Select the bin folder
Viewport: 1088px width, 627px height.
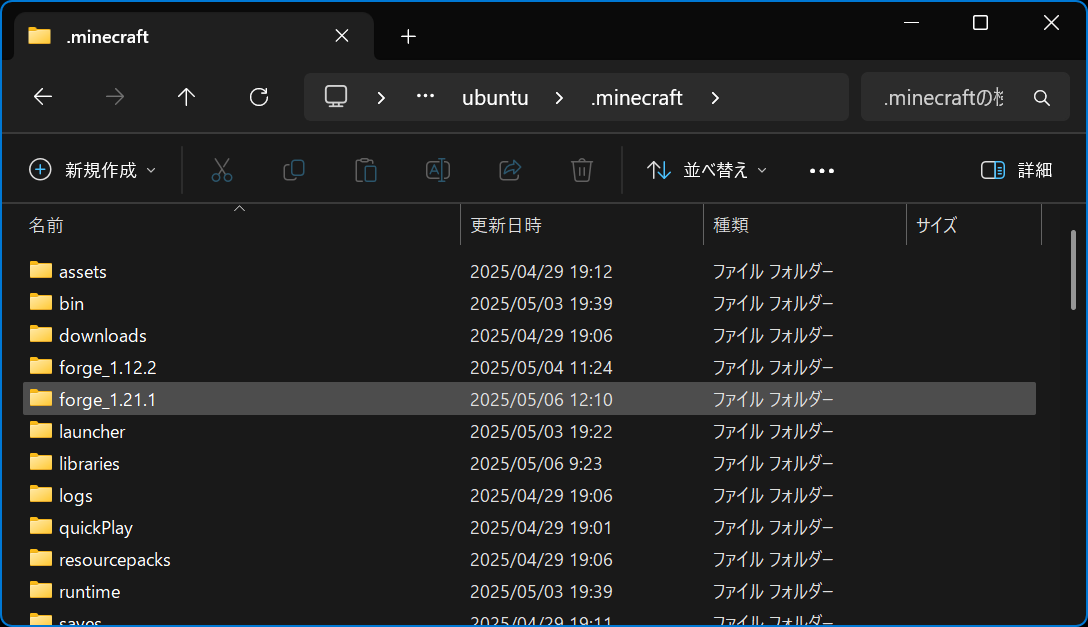[529, 303]
